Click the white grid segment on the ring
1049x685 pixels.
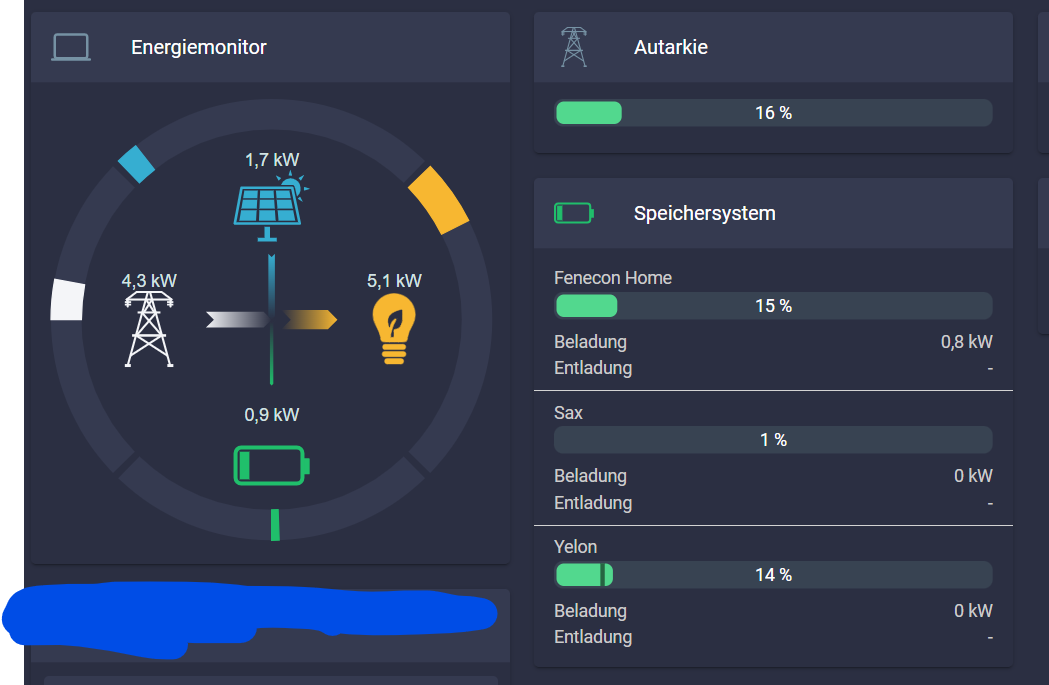(67, 300)
